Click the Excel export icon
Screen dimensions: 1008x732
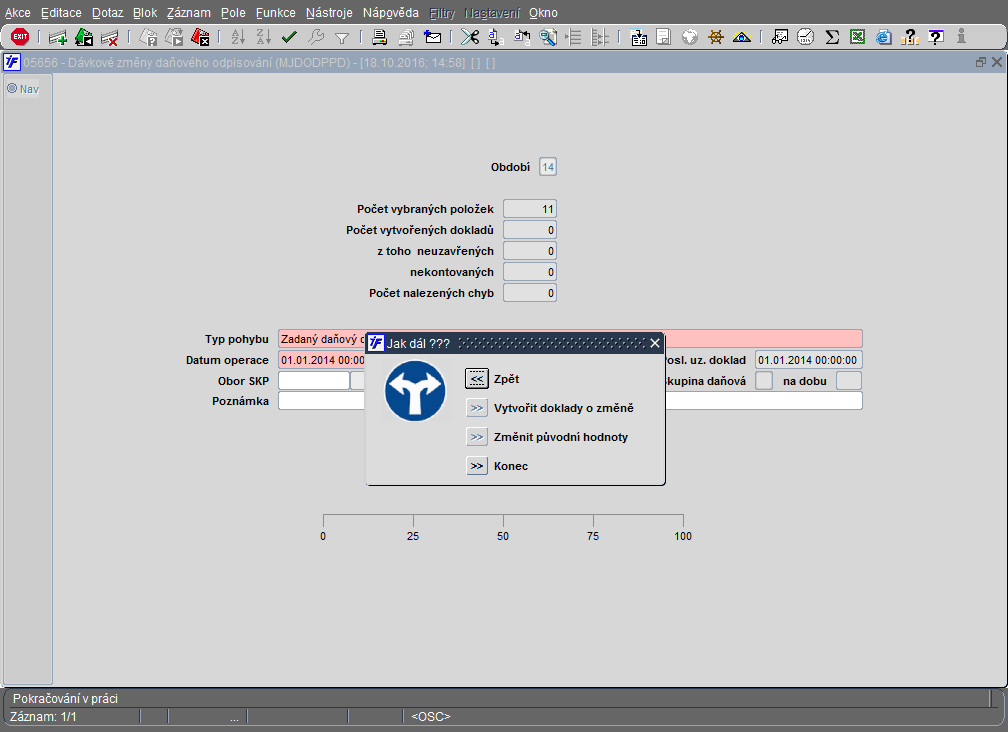tap(858, 37)
